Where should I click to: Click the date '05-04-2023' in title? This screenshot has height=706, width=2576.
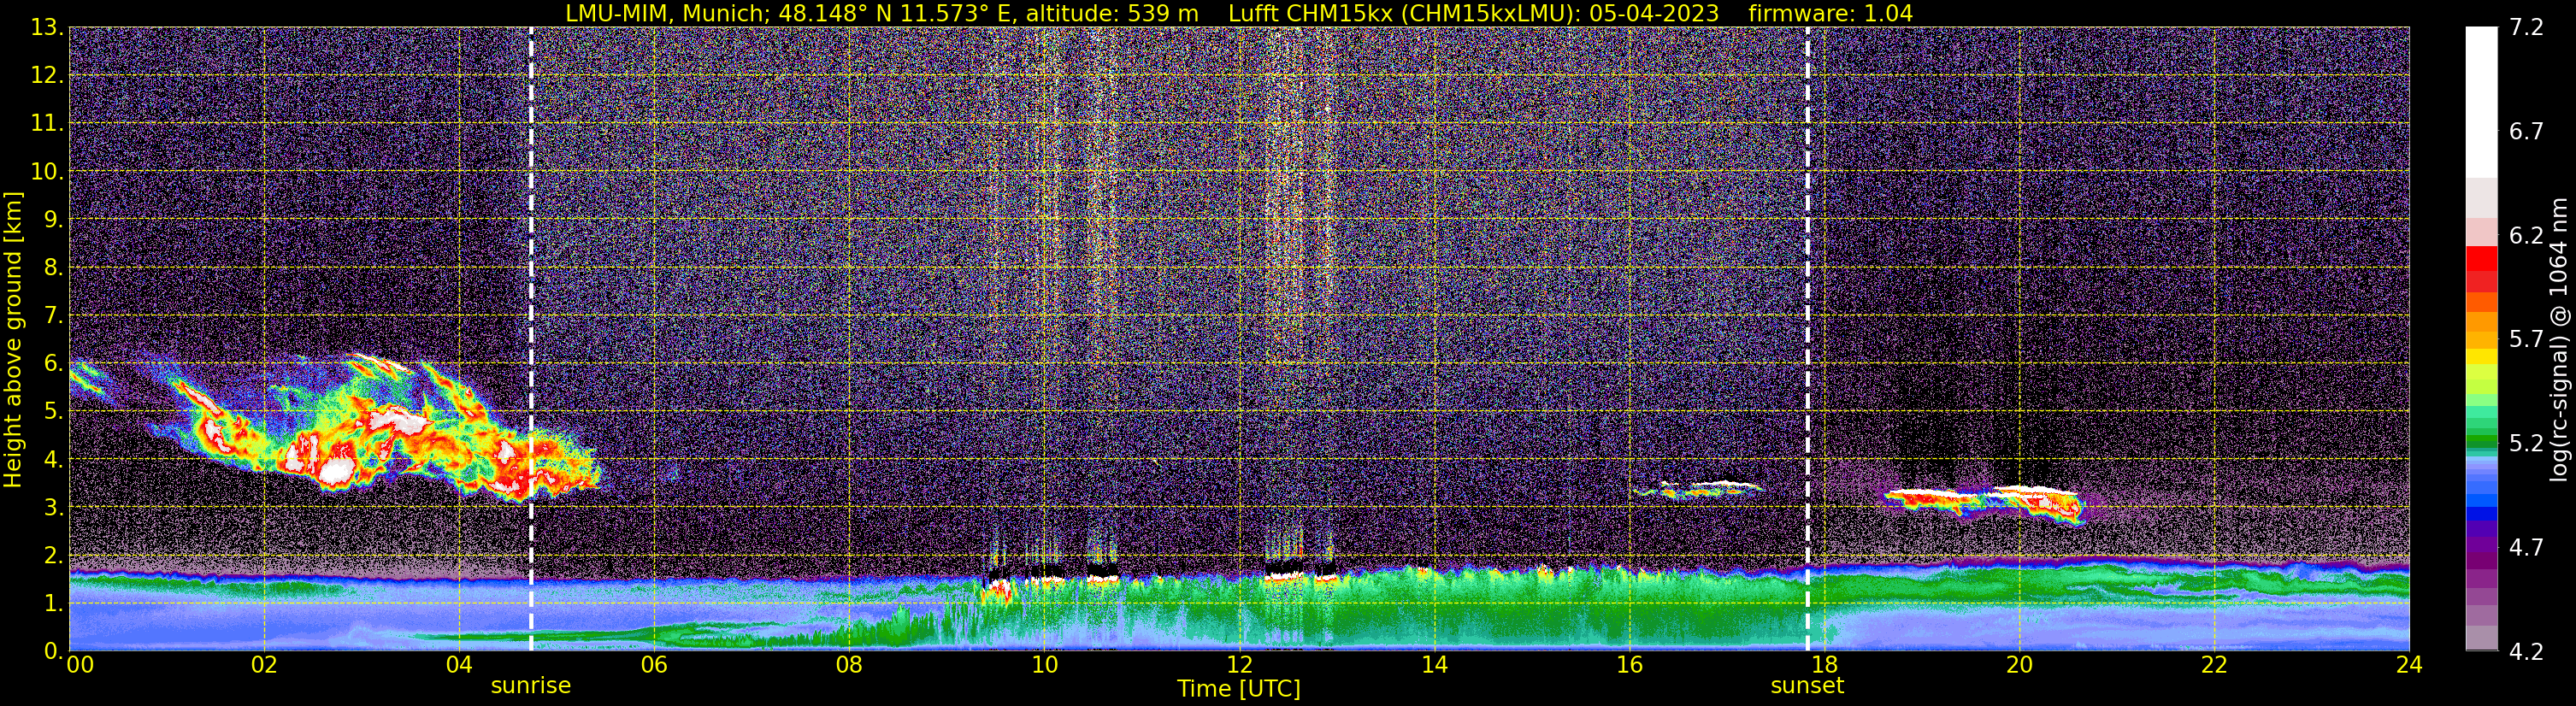(1654, 13)
